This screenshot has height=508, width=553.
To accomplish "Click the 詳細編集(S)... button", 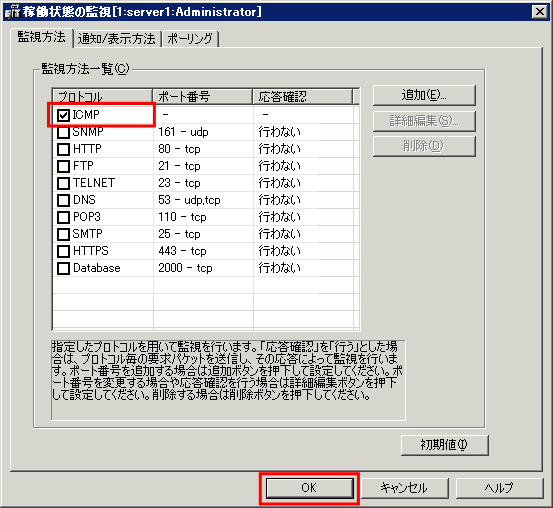I will click(x=424, y=121).
